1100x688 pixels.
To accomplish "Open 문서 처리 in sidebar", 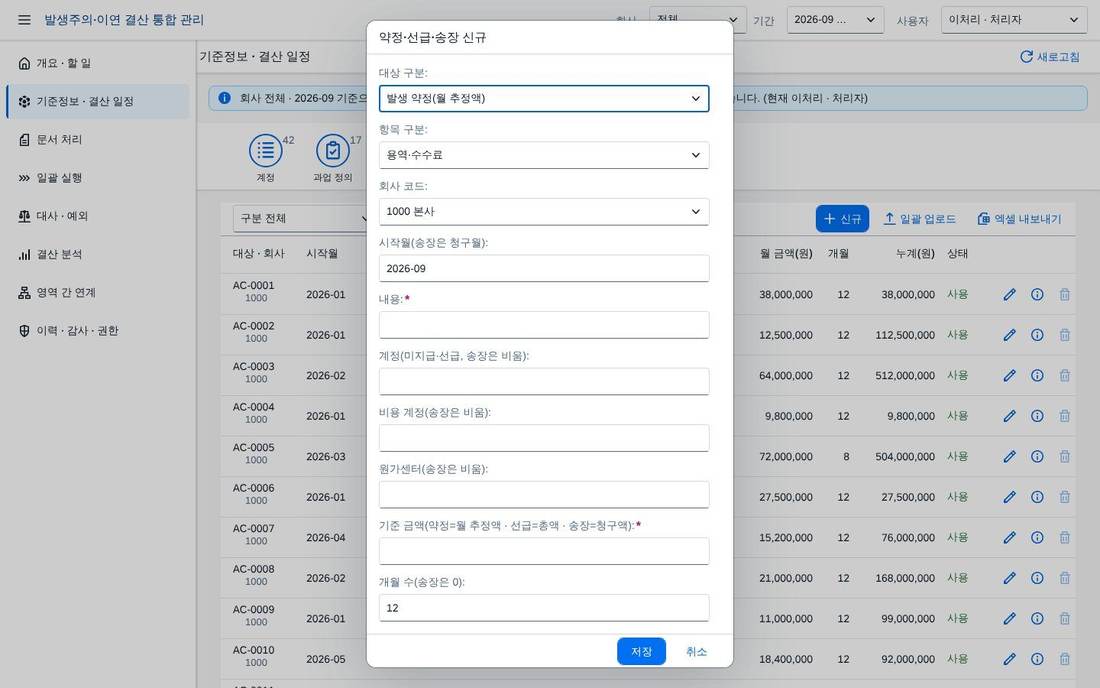I will coord(98,140).
